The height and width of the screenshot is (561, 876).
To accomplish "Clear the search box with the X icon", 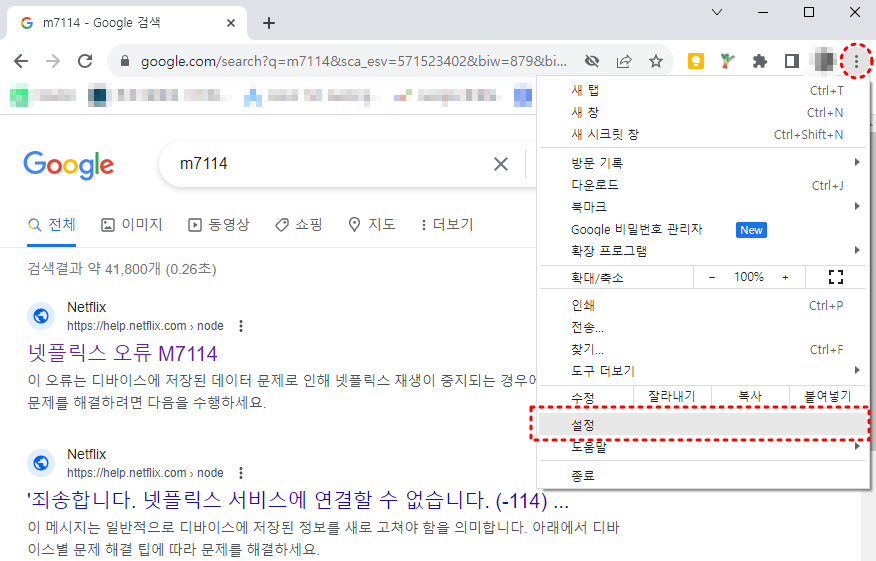I will pyautogui.click(x=501, y=164).
